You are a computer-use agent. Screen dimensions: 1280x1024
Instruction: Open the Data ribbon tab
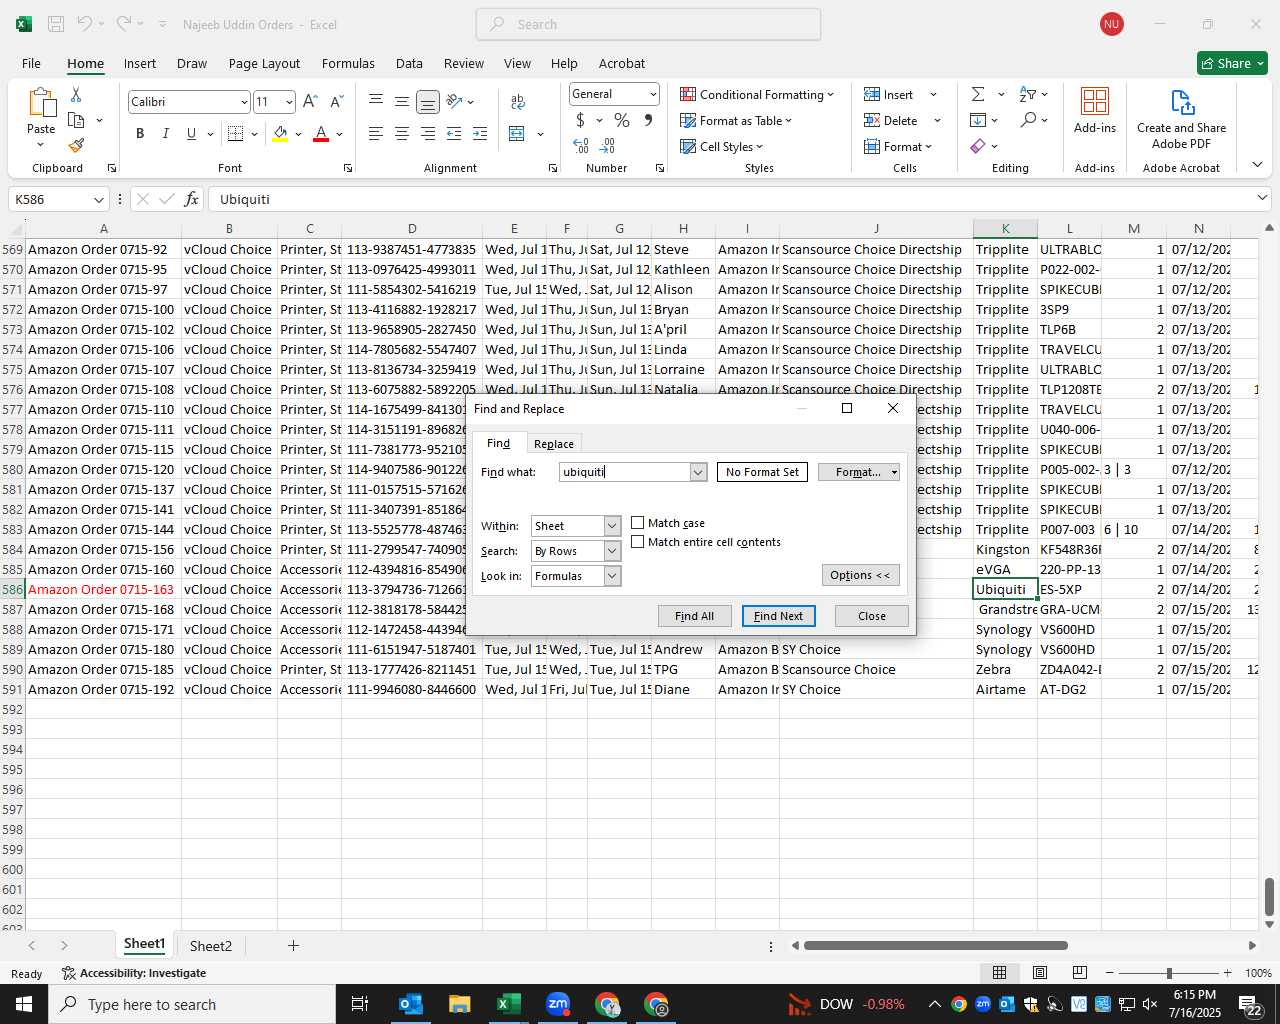[409, 63]
